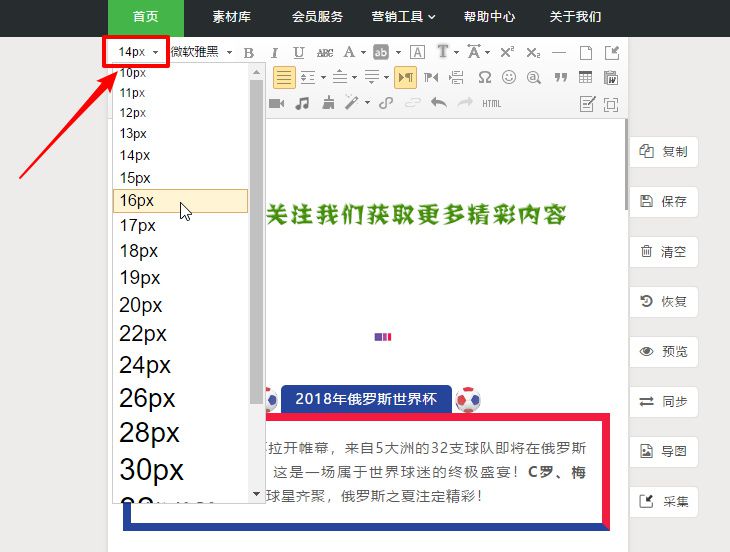Viewport: 730px width, 552px height.
Task: Undo the last action
Action: pyautogui.click(x=439, y=102)
